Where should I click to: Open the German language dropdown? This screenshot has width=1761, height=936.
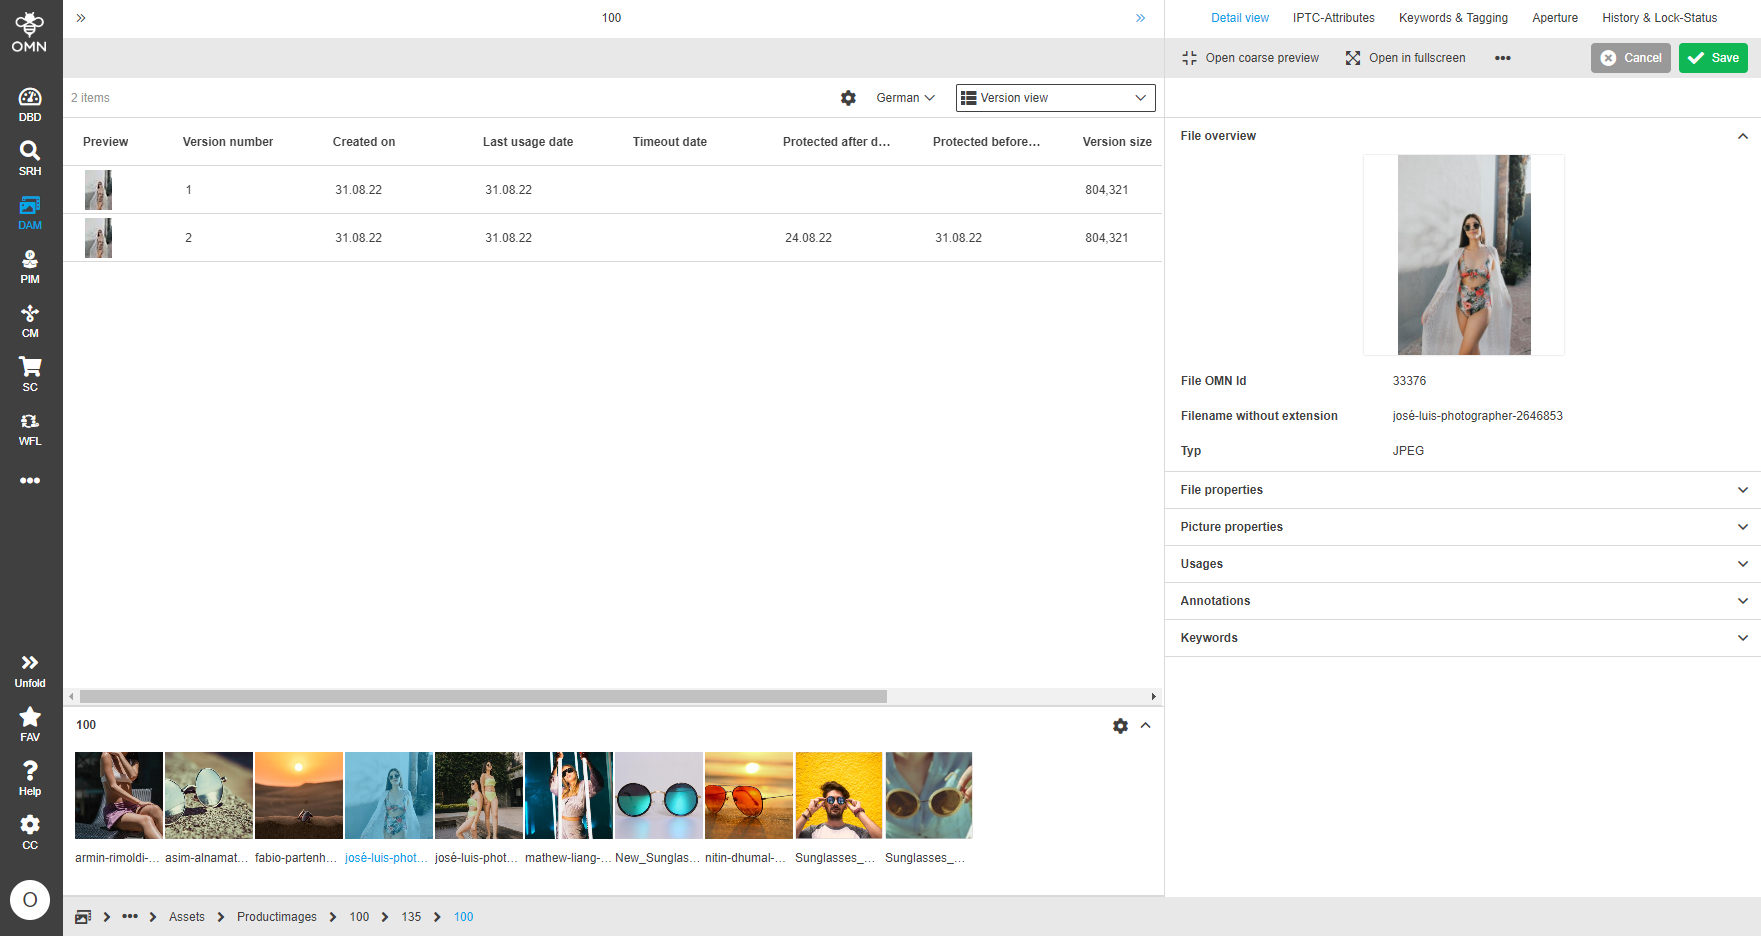point(904,97)
